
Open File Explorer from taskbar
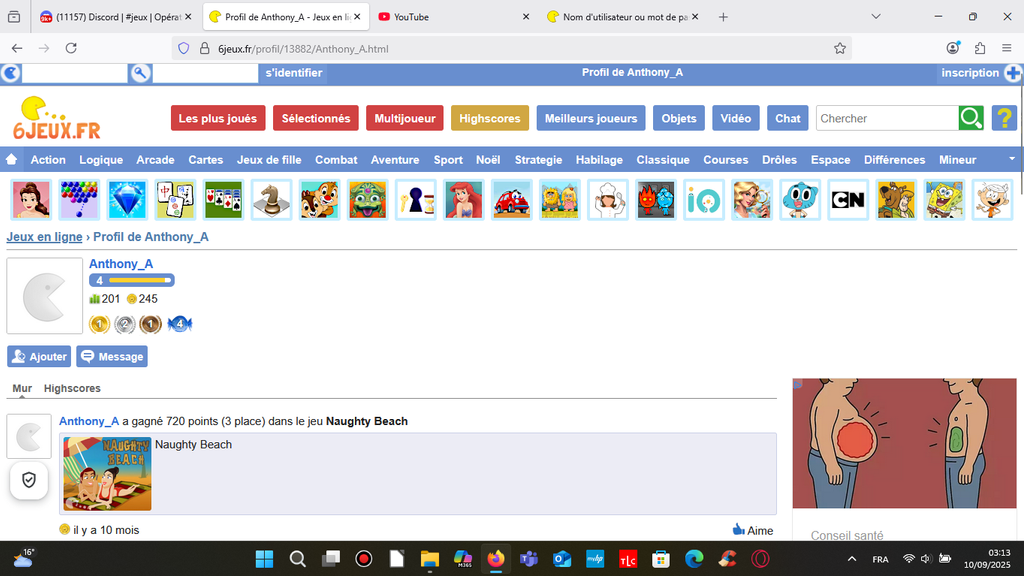[x=430, y=559]
